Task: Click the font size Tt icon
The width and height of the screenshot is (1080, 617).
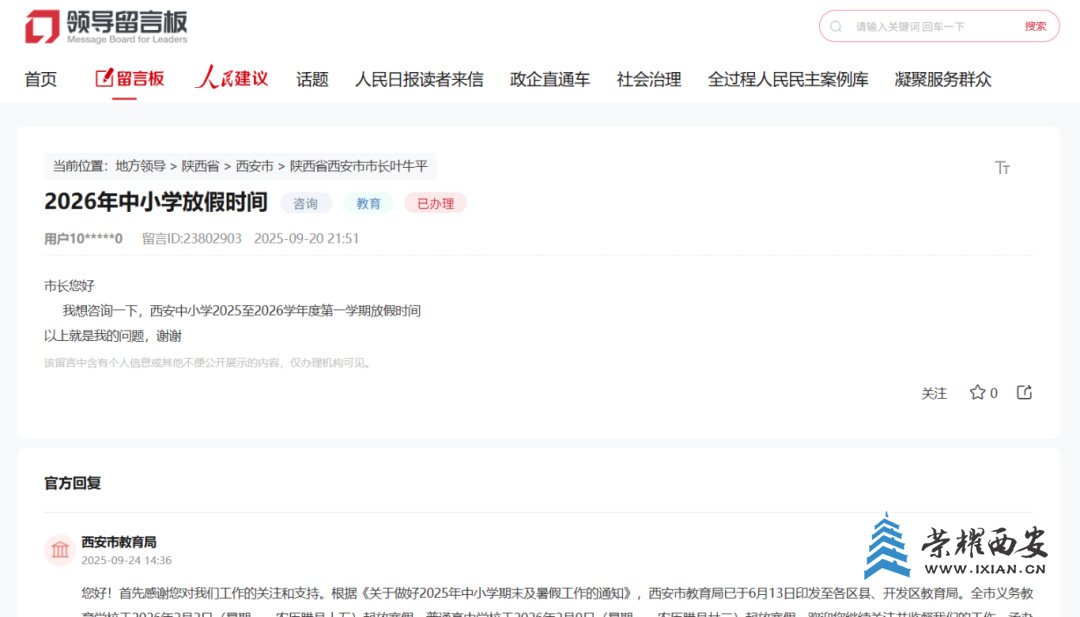Action: click(1002, 167)
